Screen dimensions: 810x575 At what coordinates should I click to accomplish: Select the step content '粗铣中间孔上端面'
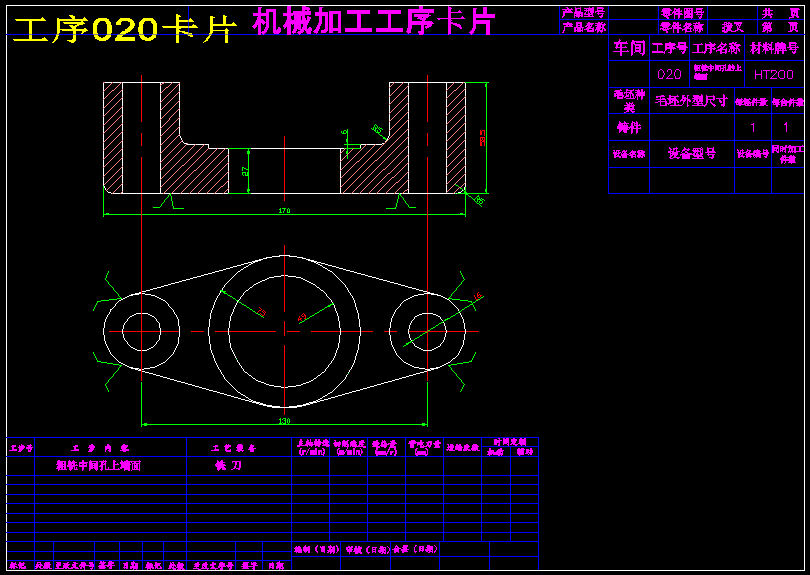(98, 465)
